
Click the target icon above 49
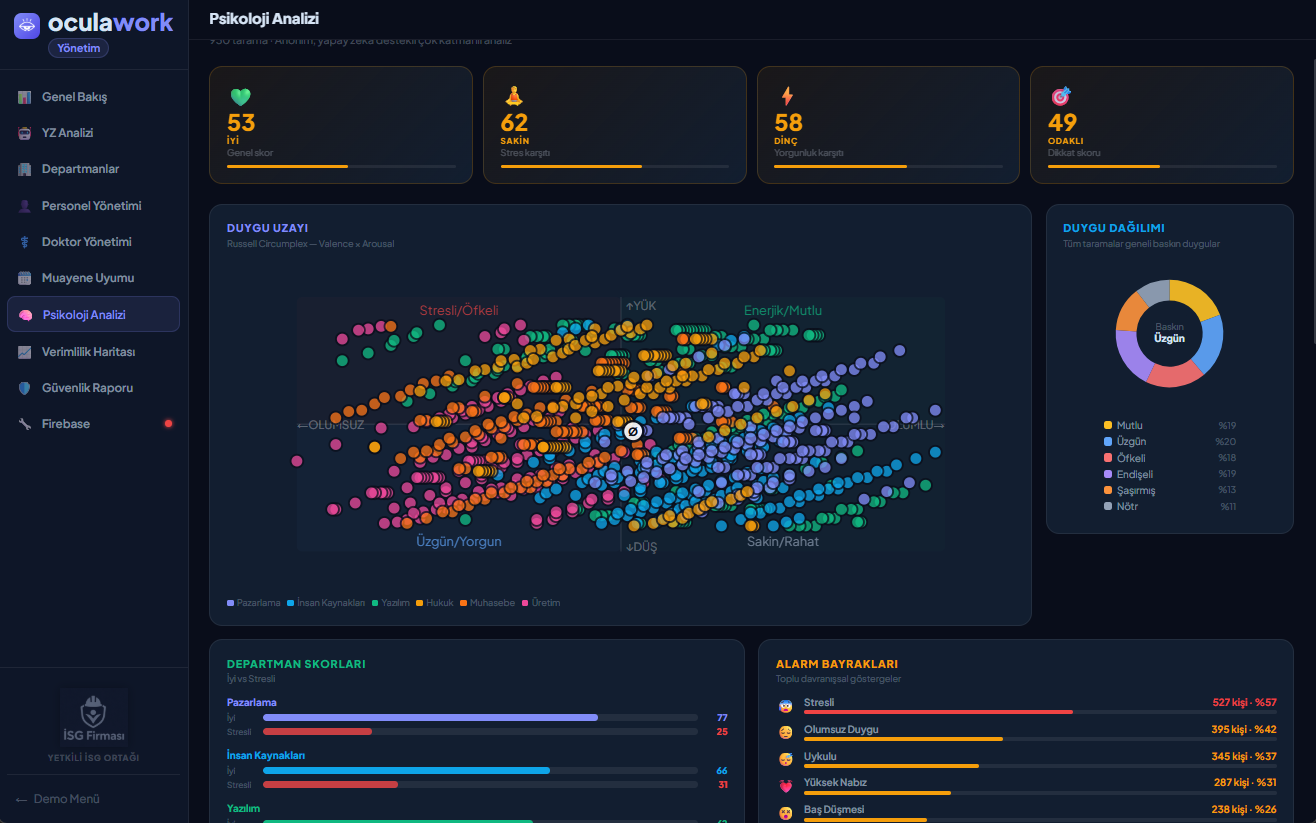coord(1061,96)
